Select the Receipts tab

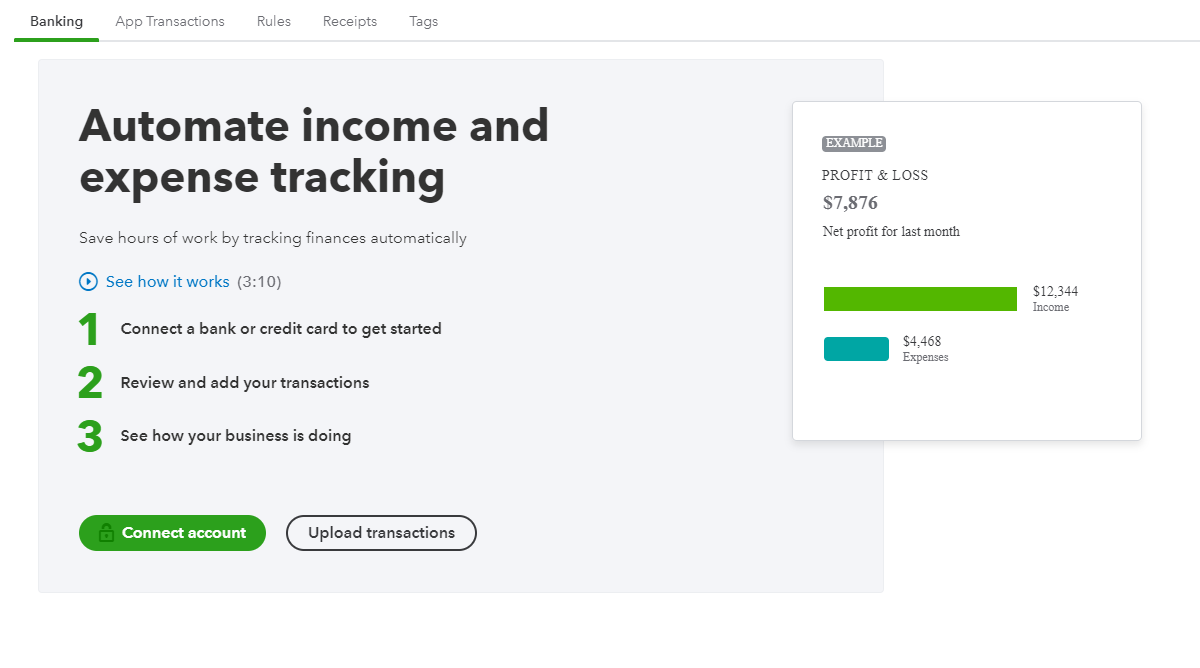tap(350, 21)
